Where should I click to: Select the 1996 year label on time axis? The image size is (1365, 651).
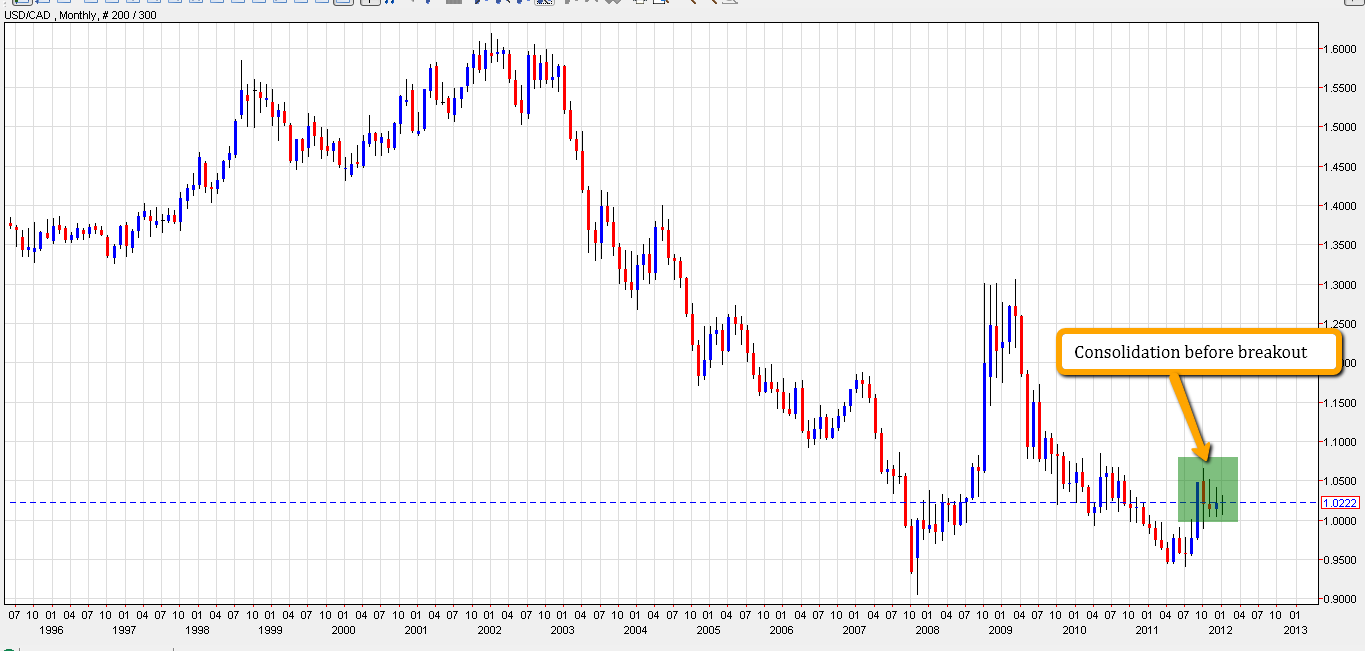(50, 631)
